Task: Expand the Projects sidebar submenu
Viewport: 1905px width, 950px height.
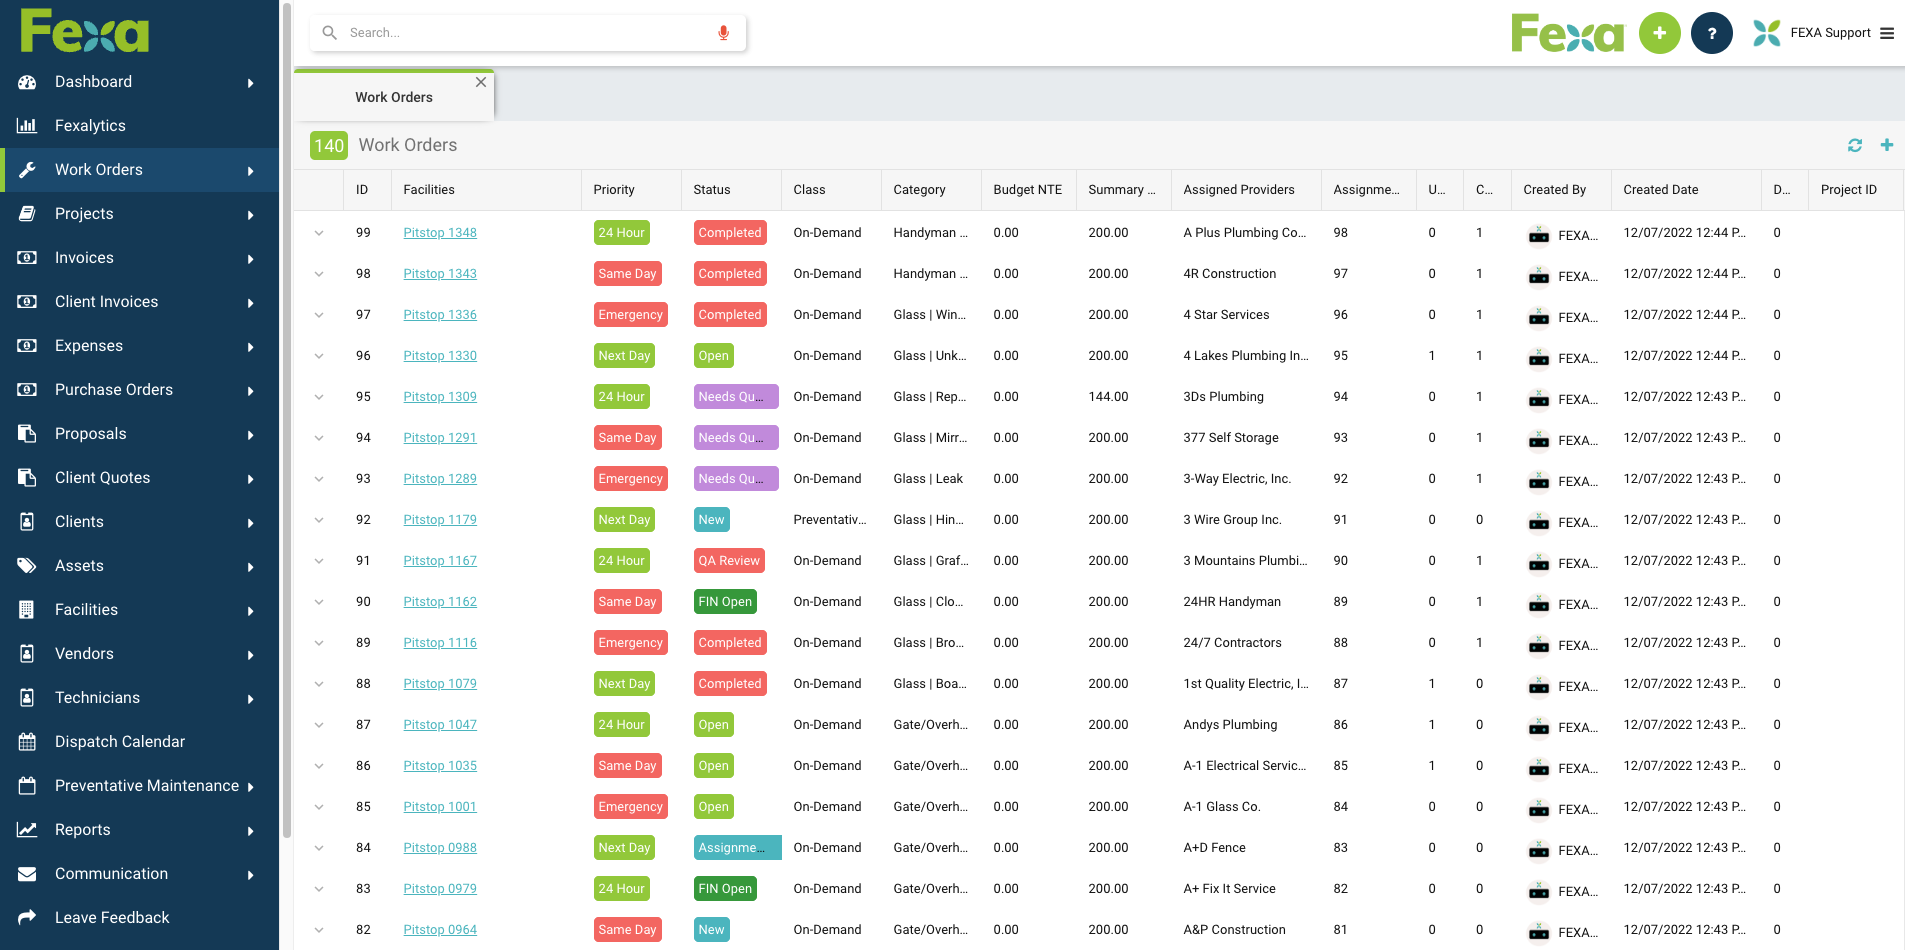Action: 250,214
